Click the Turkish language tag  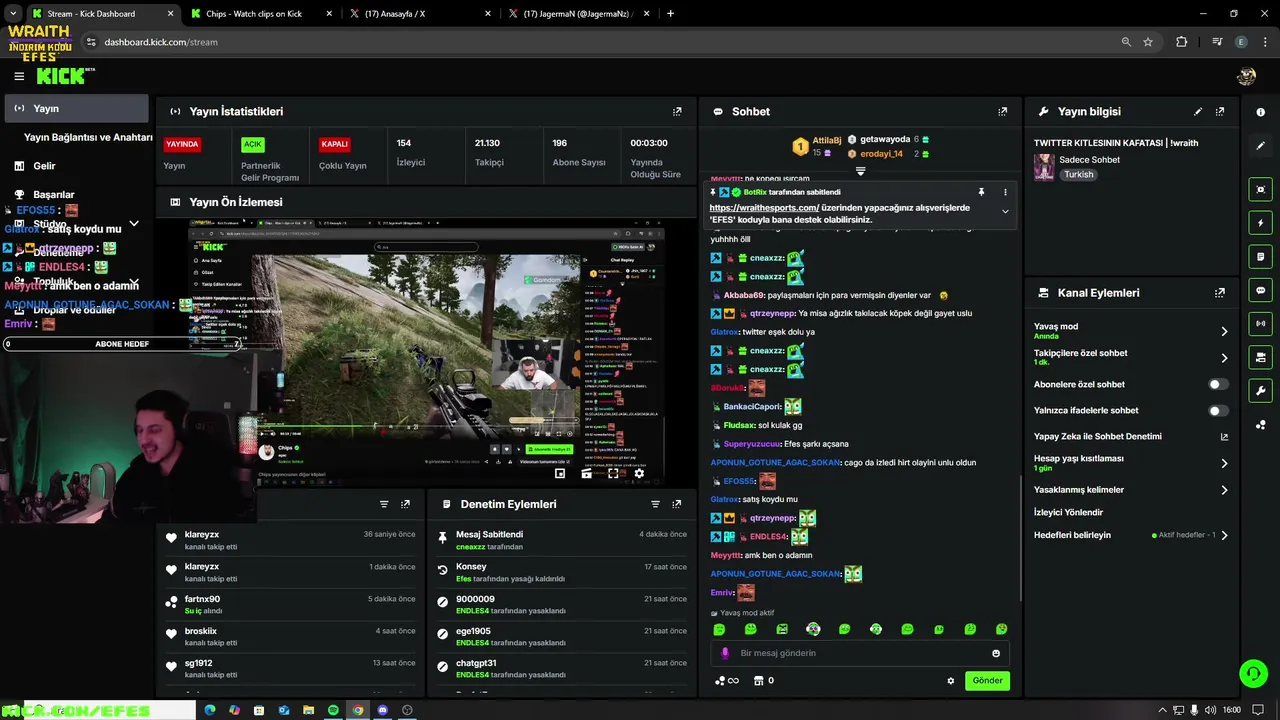point(1078,174)
